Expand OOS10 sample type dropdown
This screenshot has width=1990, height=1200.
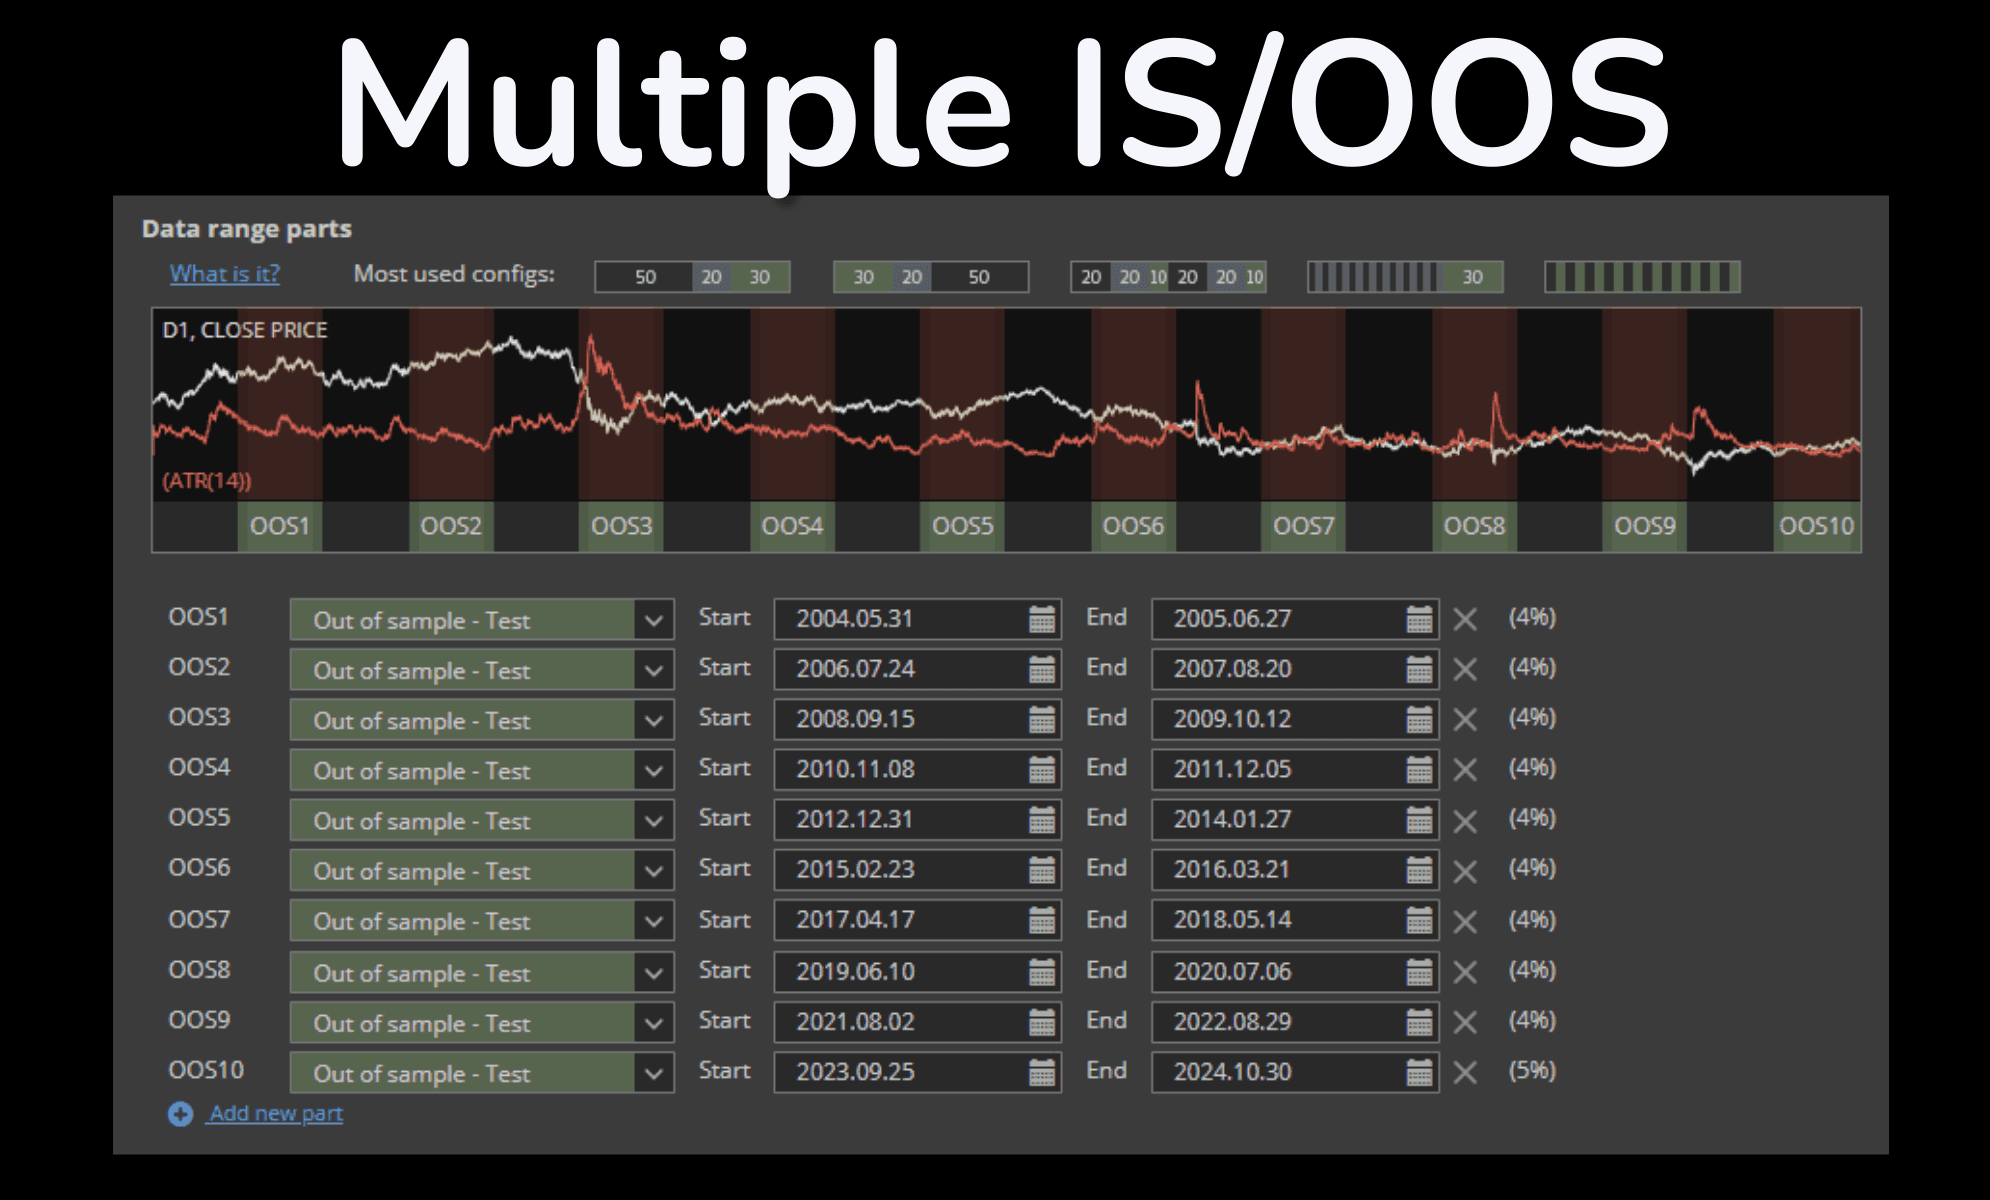(x=653, y=1073)
